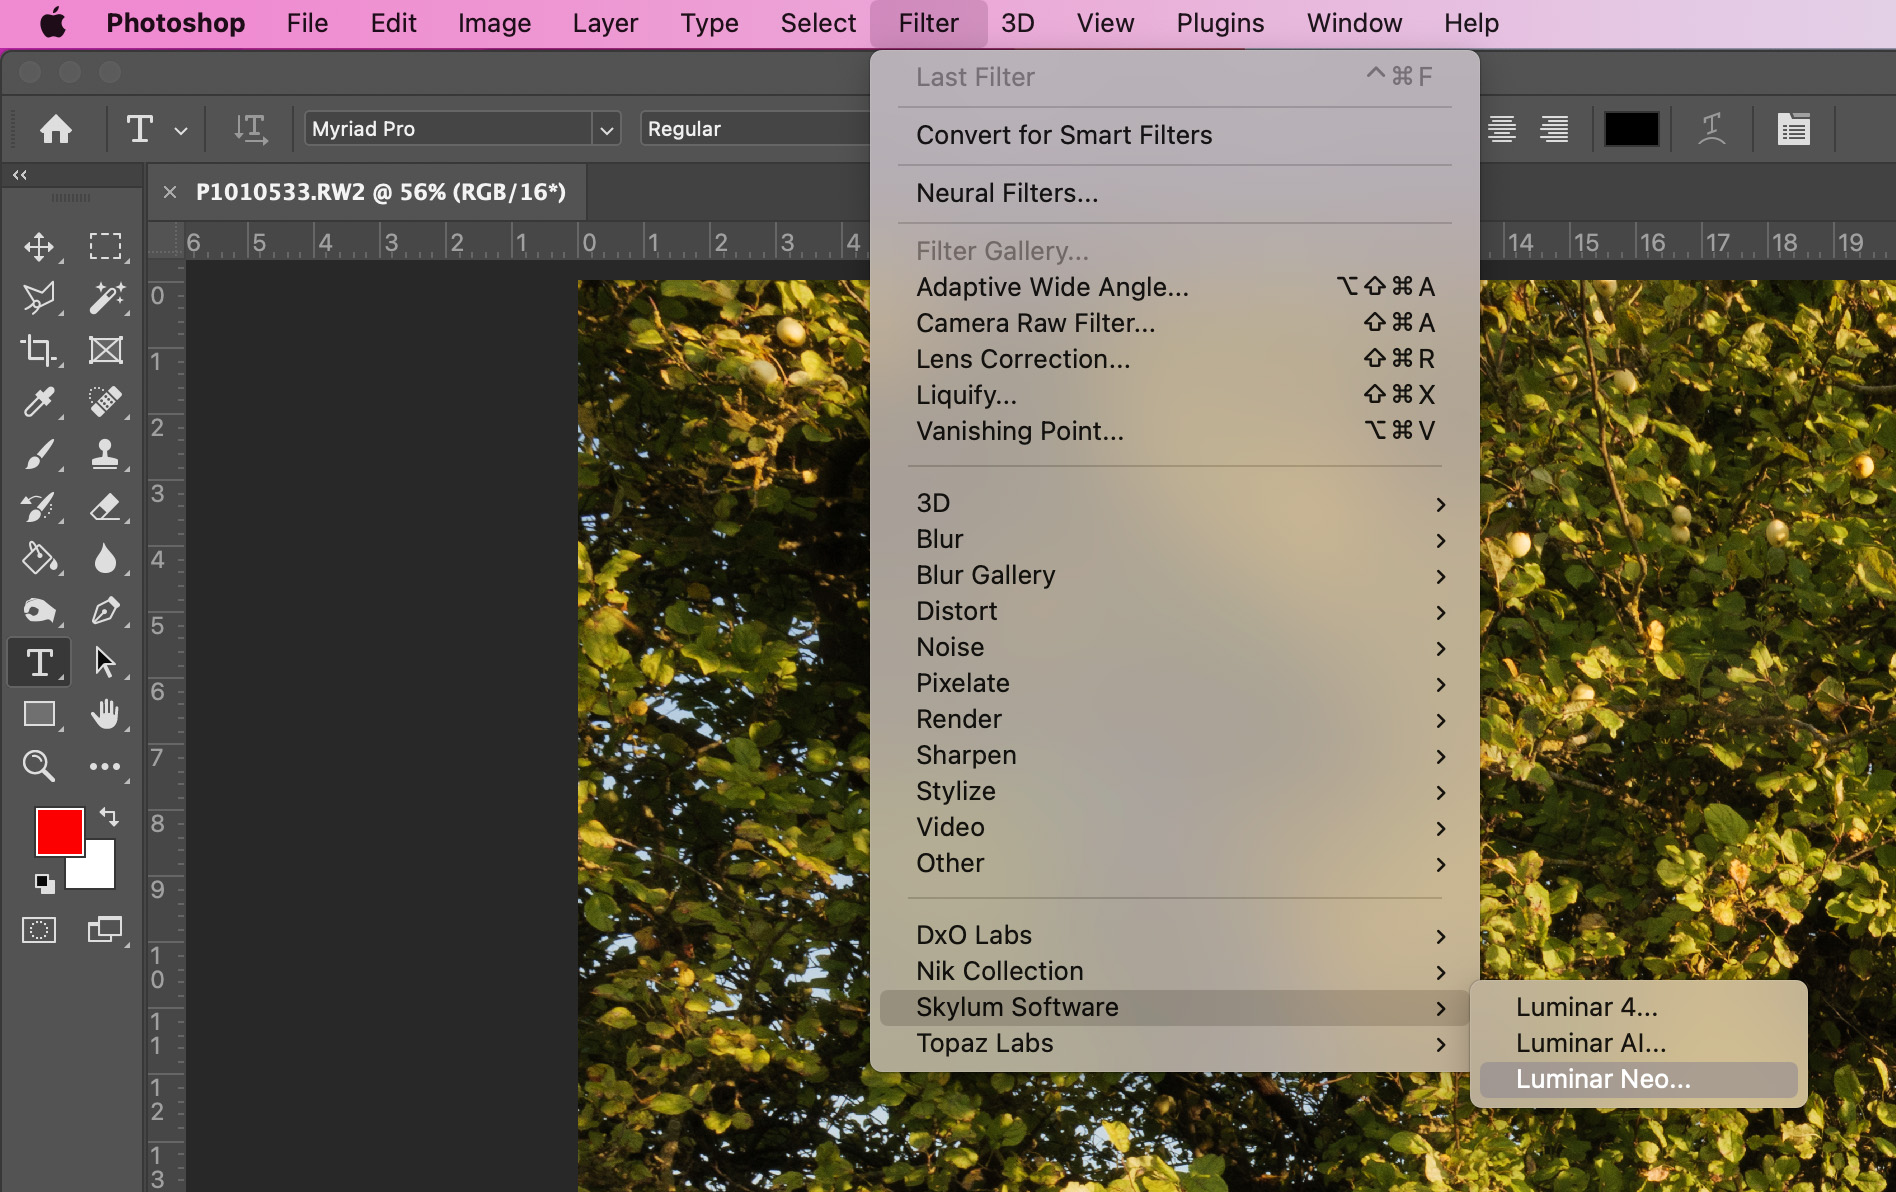1896x1192 pixels.
Task: Select the Polygonal Lasso tool
Action: (x=39, y=298)
